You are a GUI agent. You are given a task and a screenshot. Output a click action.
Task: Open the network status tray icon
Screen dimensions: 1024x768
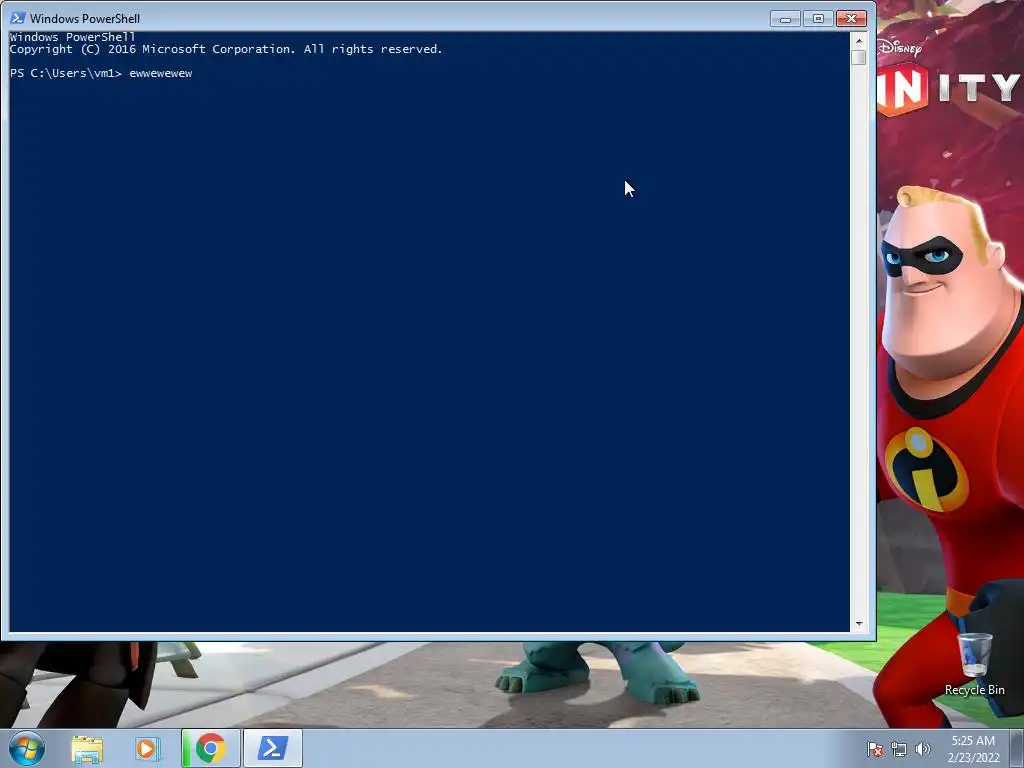pos(899,749)
